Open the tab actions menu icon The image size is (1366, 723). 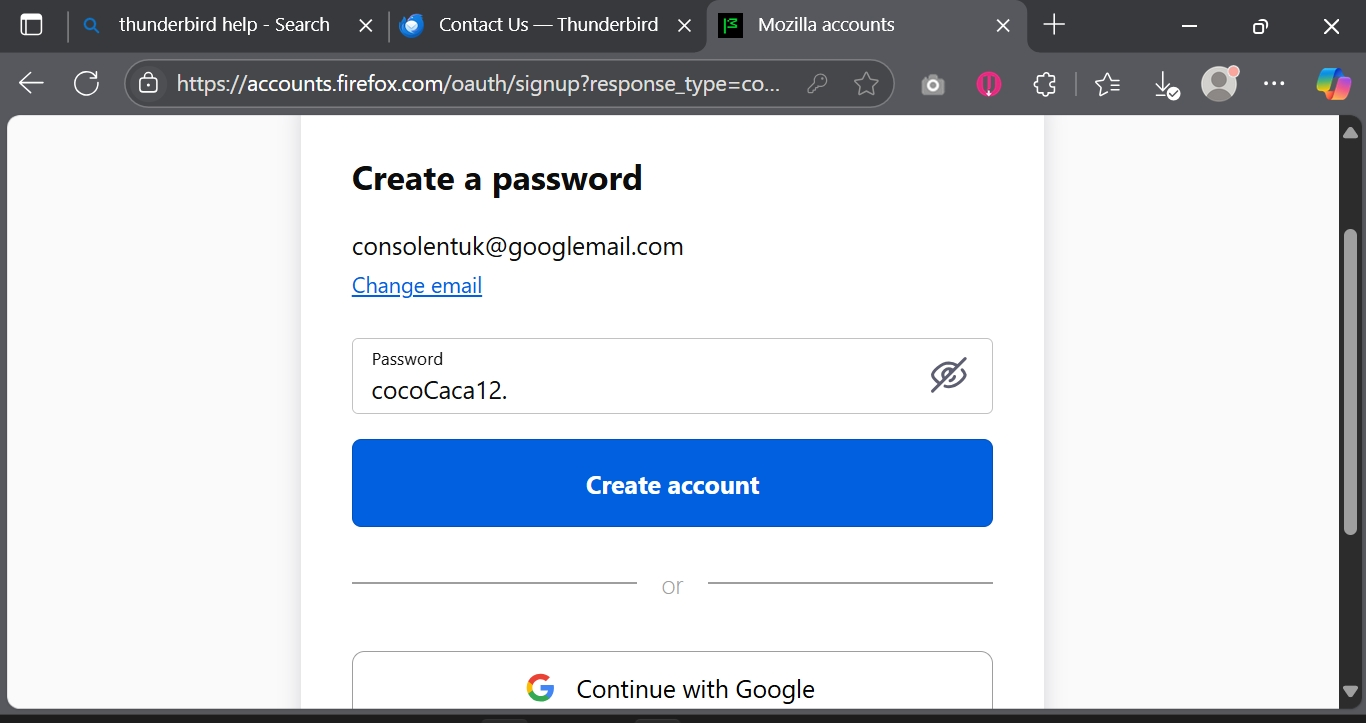click(x=31, y=25)
